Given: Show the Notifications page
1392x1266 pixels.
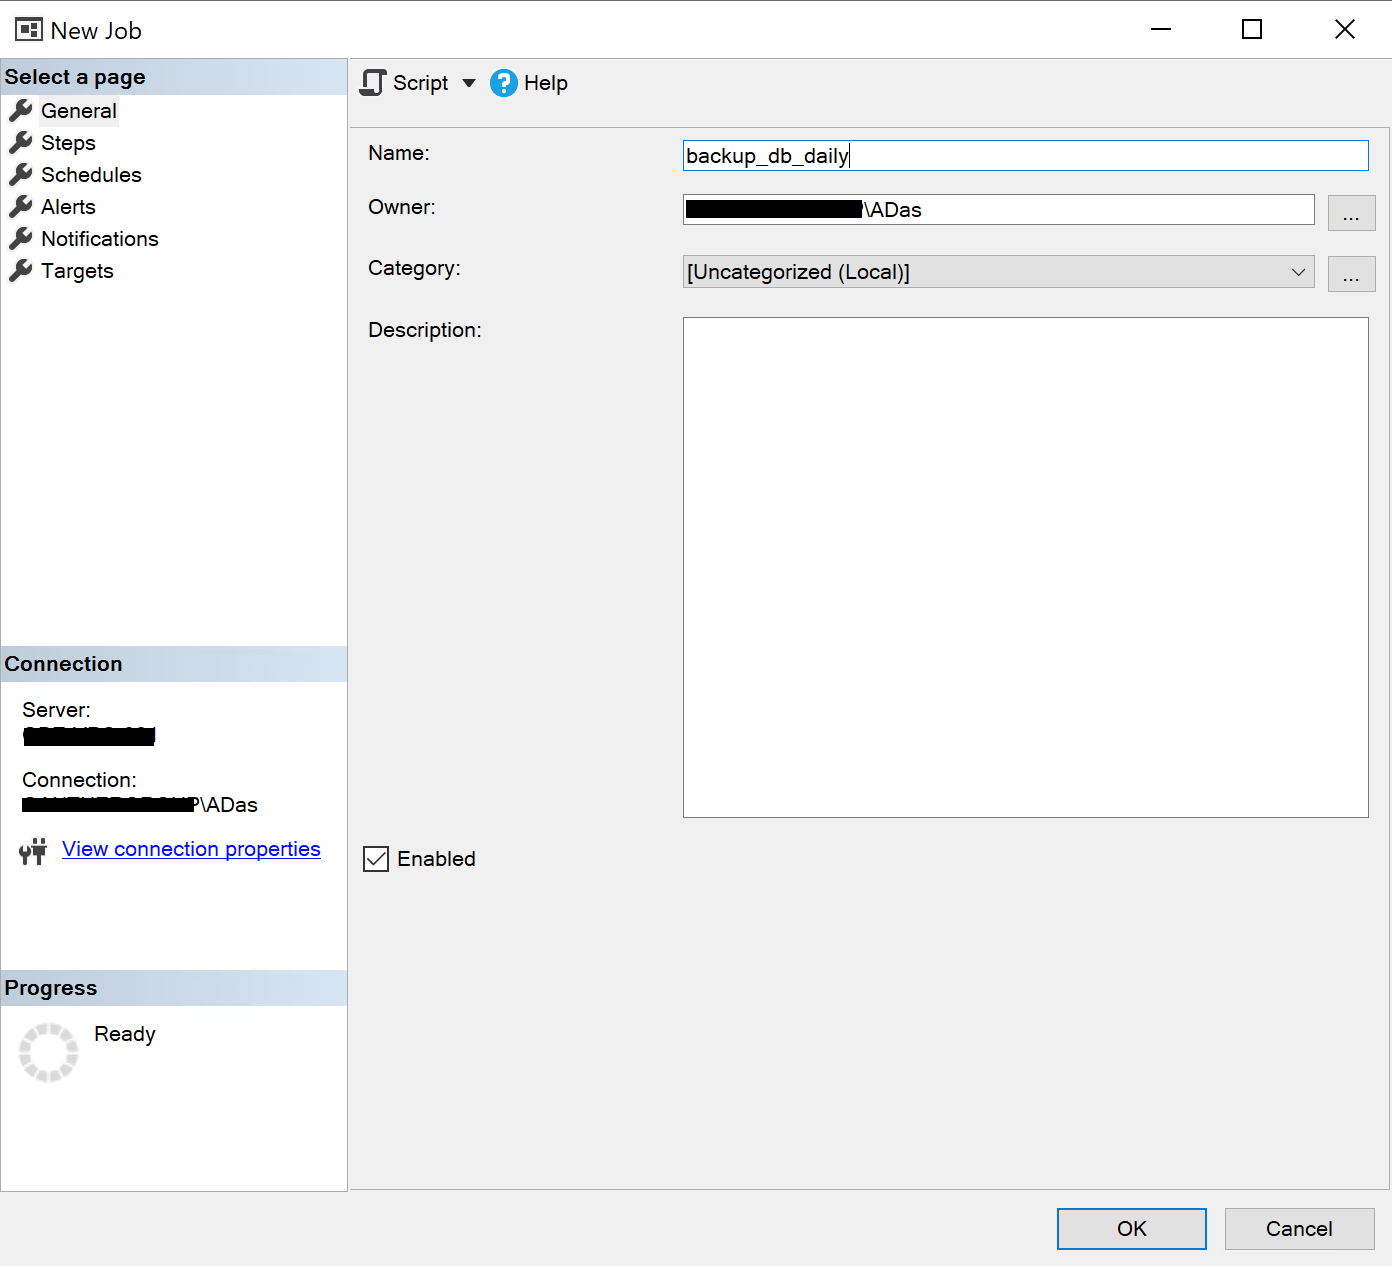Looking at the screenshot, I should pos(100,239).
